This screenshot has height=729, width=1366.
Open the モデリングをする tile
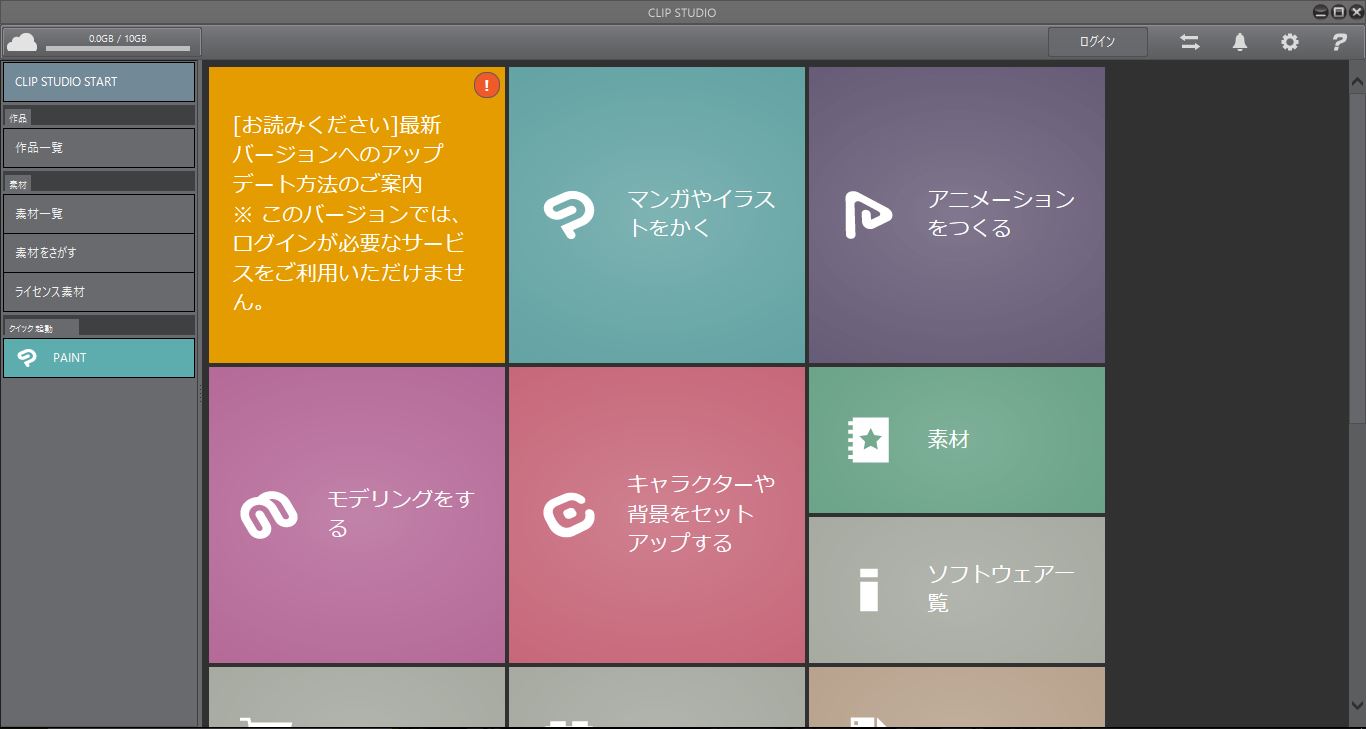coord(357,515)
